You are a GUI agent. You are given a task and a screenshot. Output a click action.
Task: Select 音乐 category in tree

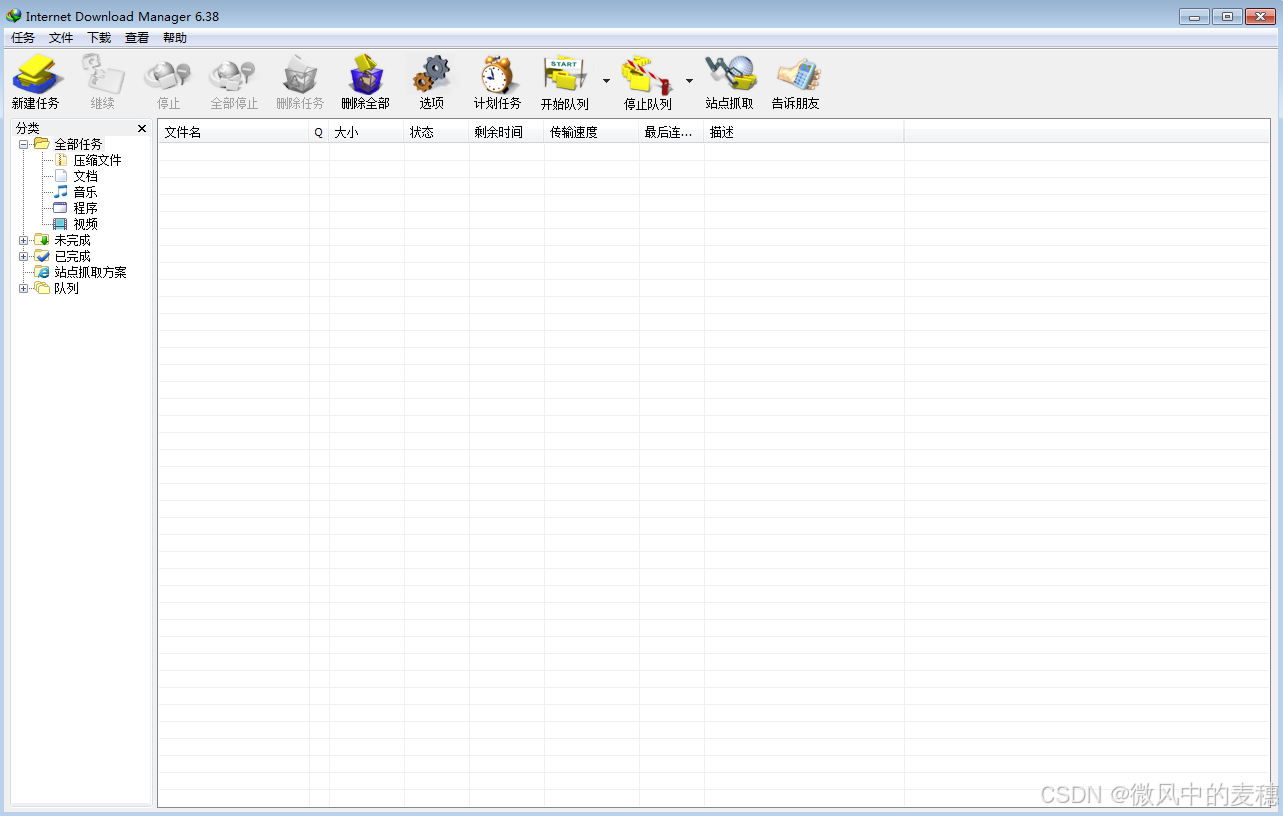click(85, 192)
